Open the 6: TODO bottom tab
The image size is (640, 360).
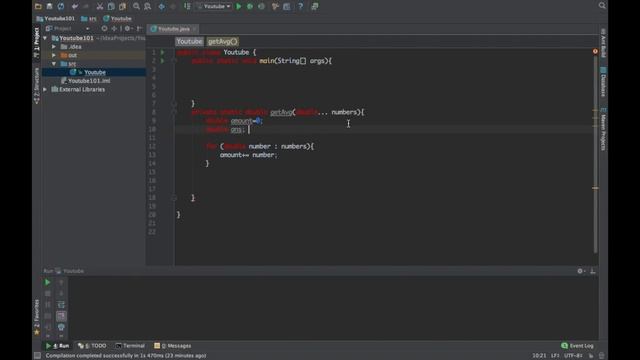(x=92, y=346)
